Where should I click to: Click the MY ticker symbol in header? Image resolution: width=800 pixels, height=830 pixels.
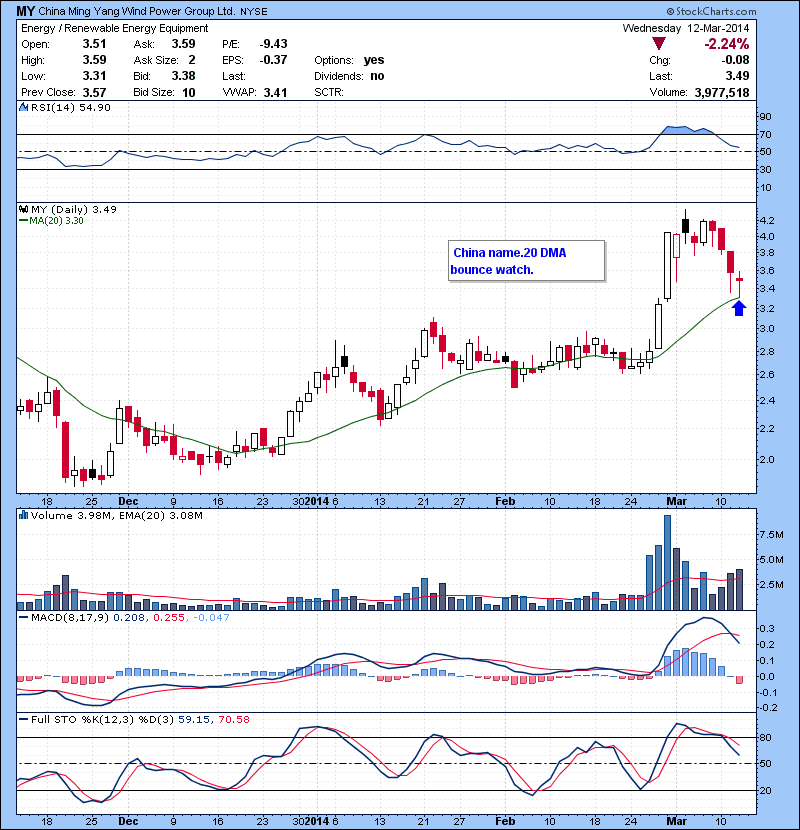[x=25, y=11]
